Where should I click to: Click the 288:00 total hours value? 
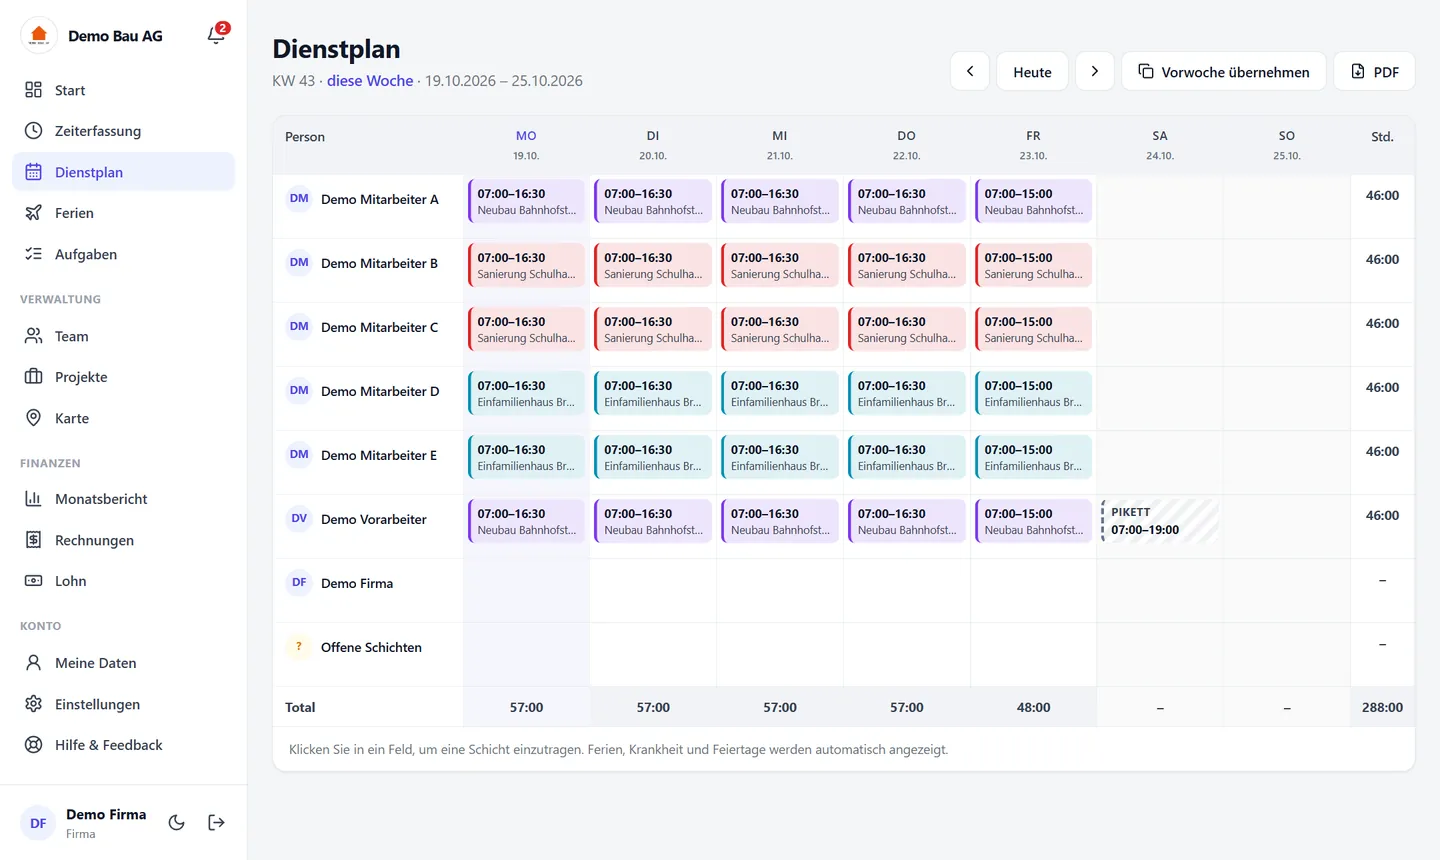(x=1382, y=707)
